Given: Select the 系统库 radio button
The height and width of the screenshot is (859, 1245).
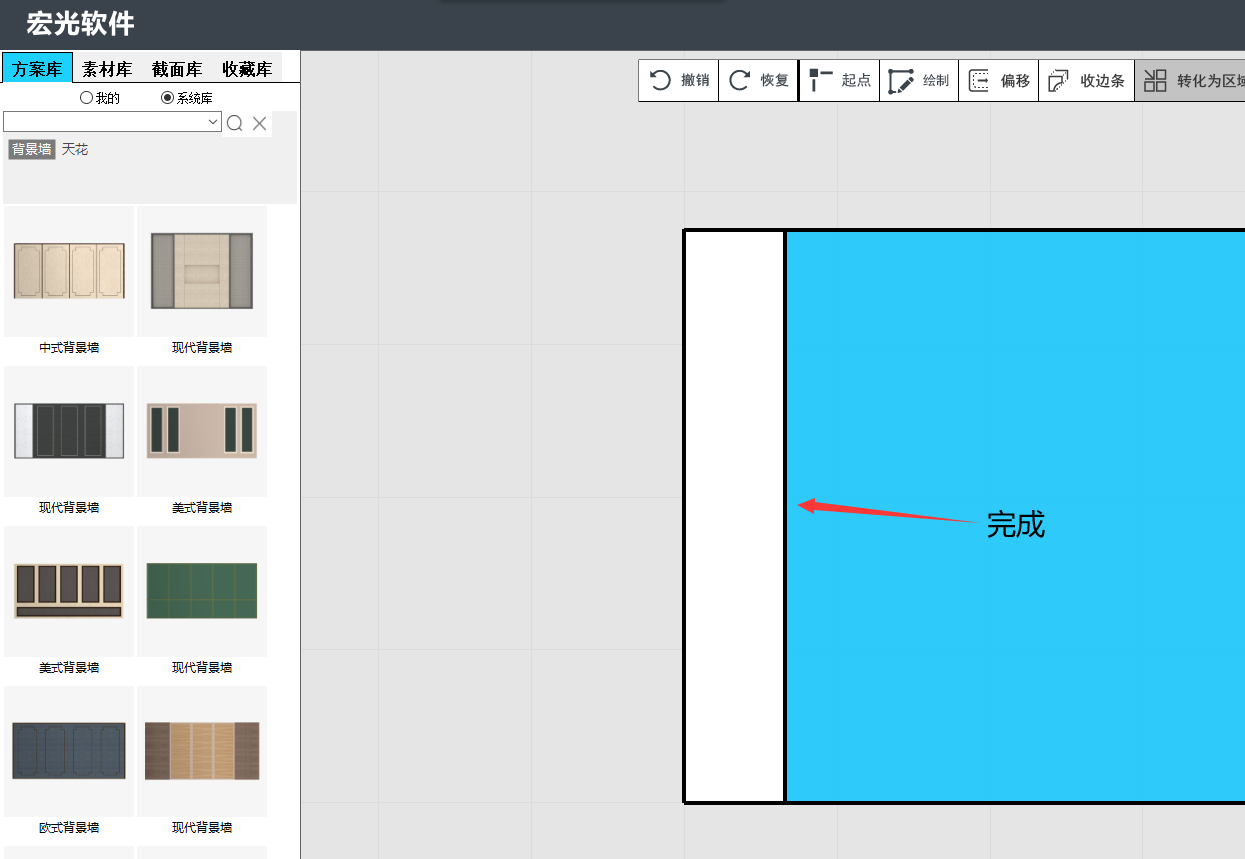Looking at the screenshot, I should point(167,98).
